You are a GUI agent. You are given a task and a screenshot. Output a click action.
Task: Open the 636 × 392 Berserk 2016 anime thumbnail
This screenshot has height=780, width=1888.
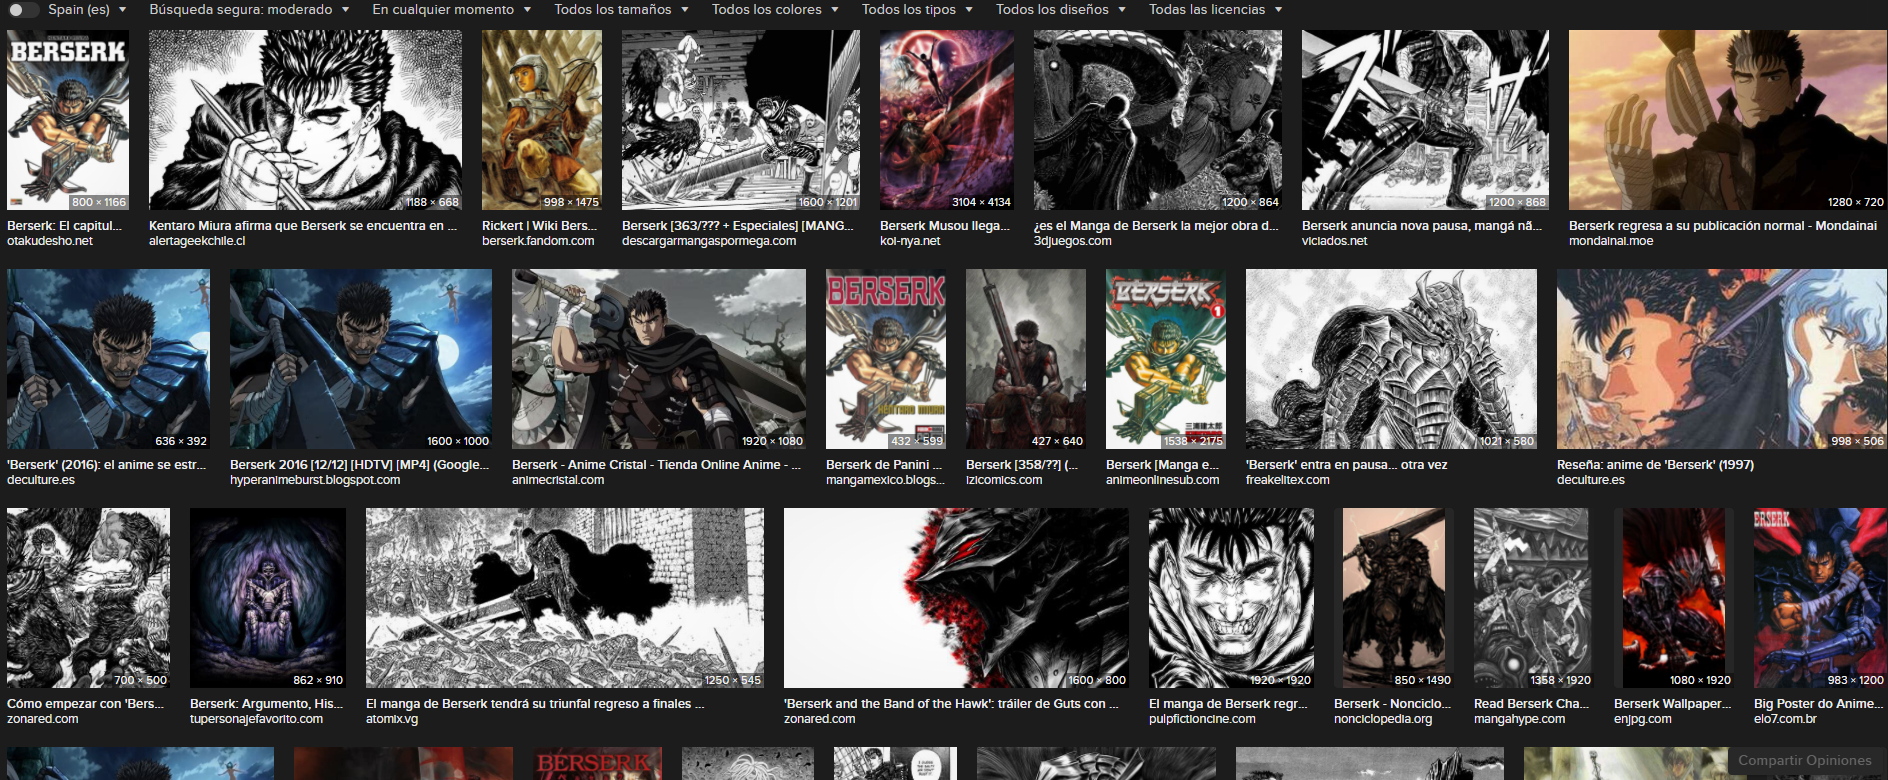108,359
